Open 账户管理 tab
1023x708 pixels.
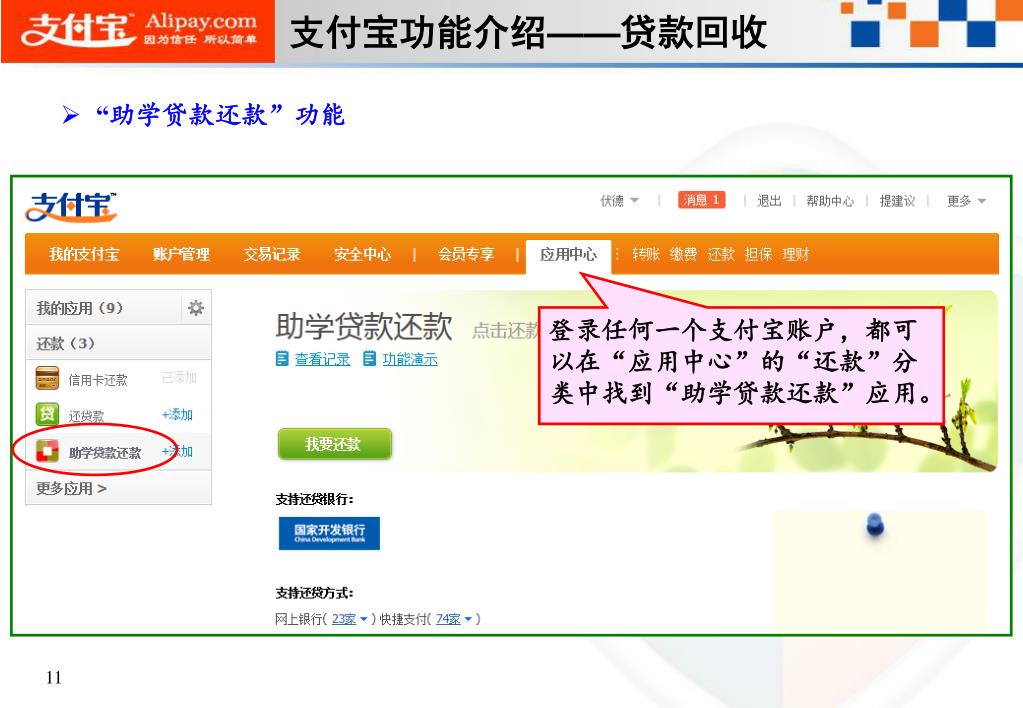tap(181, 254)
